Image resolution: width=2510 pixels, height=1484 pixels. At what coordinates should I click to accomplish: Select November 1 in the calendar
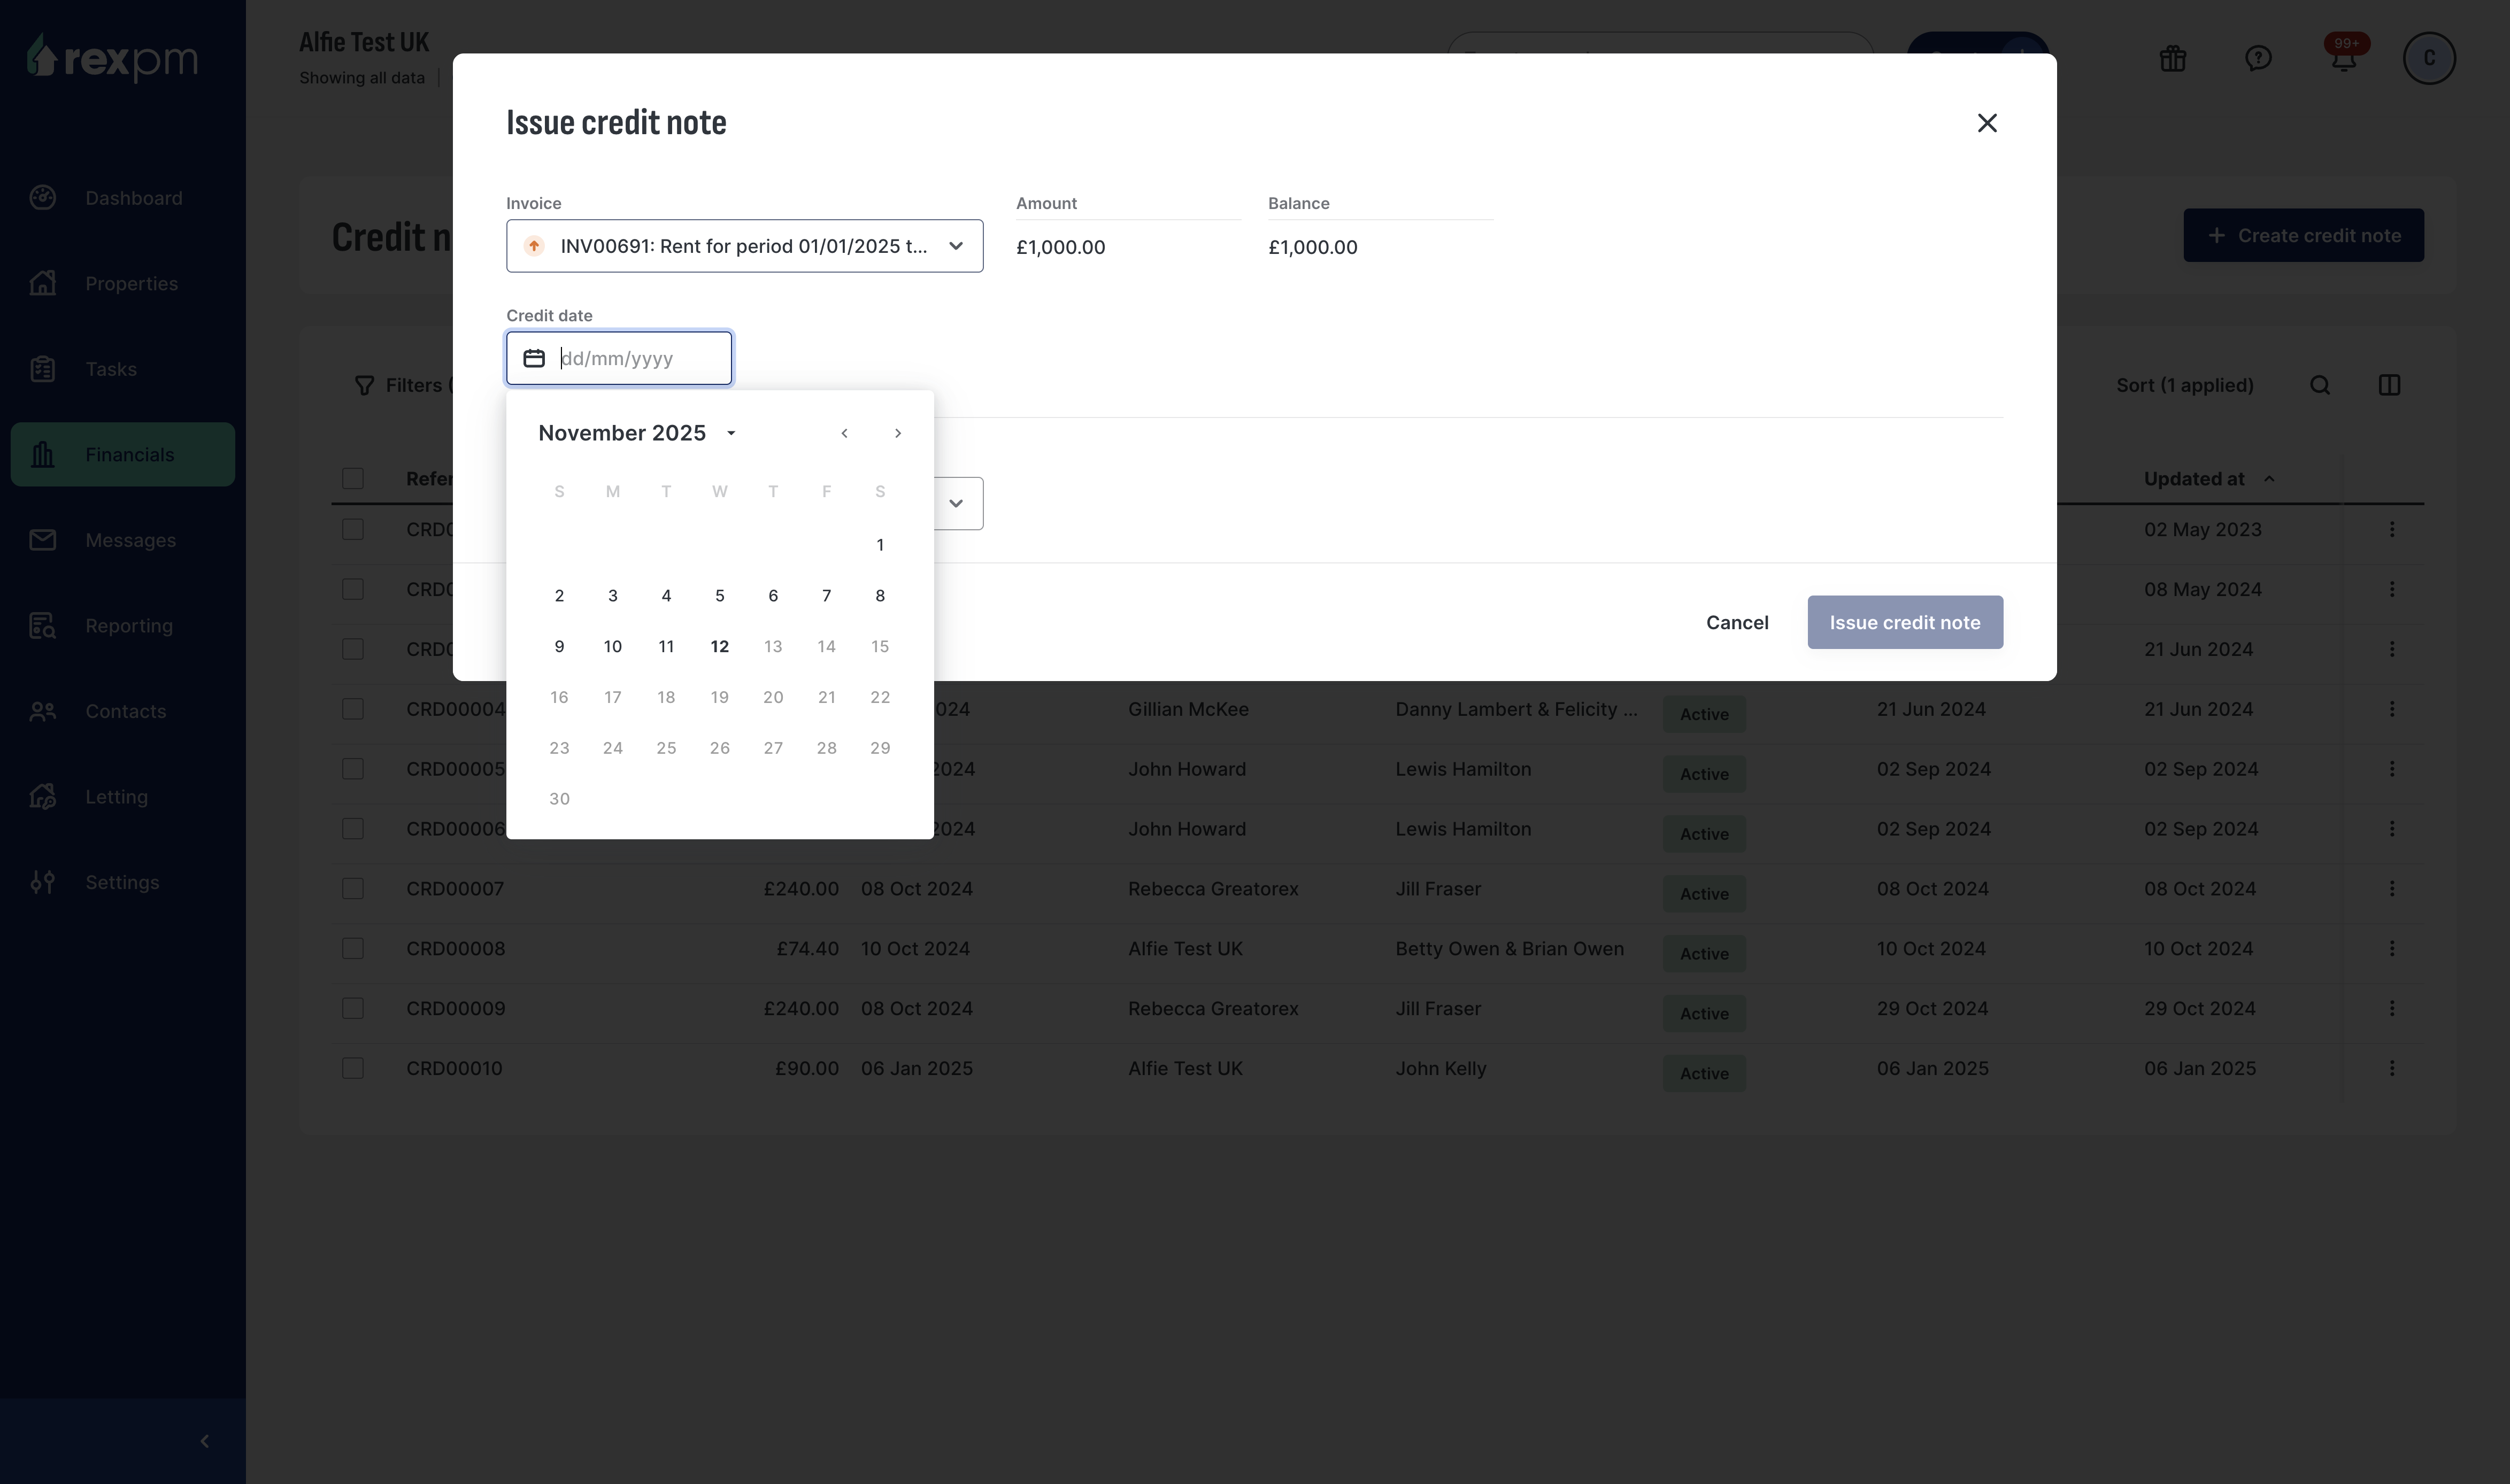tap(879, 545)
